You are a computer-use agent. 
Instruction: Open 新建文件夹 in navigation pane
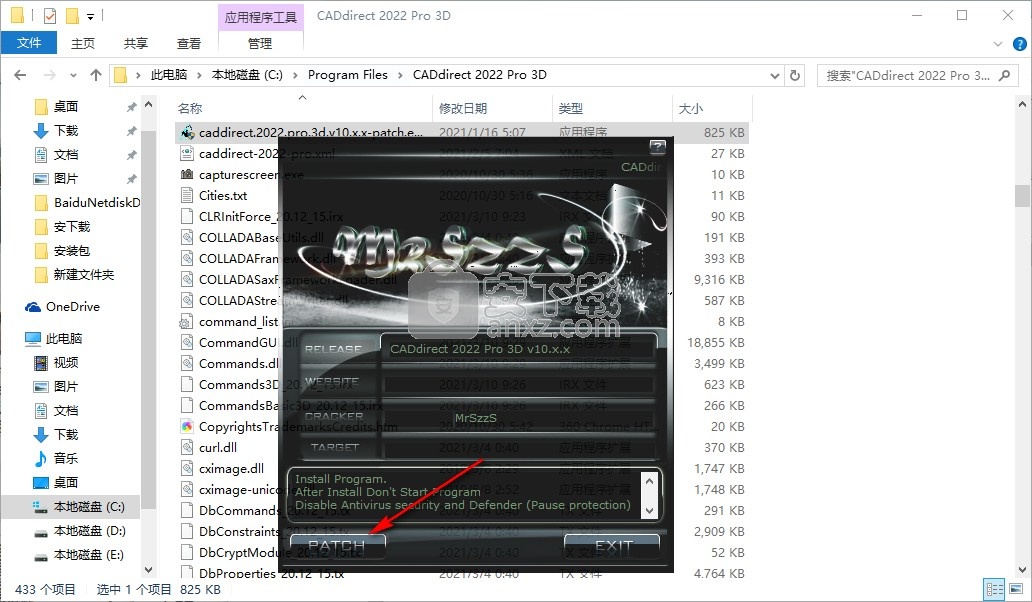pos(84,274)
